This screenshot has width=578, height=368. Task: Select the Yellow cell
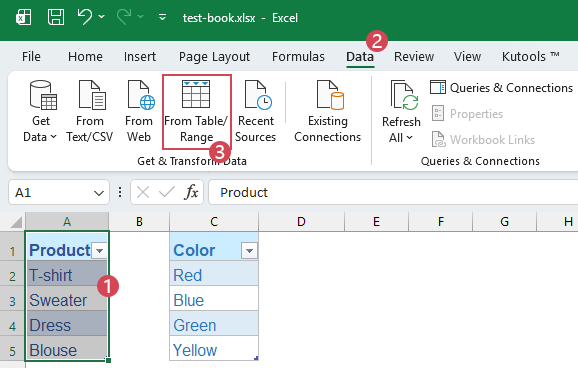pos(214,348)
